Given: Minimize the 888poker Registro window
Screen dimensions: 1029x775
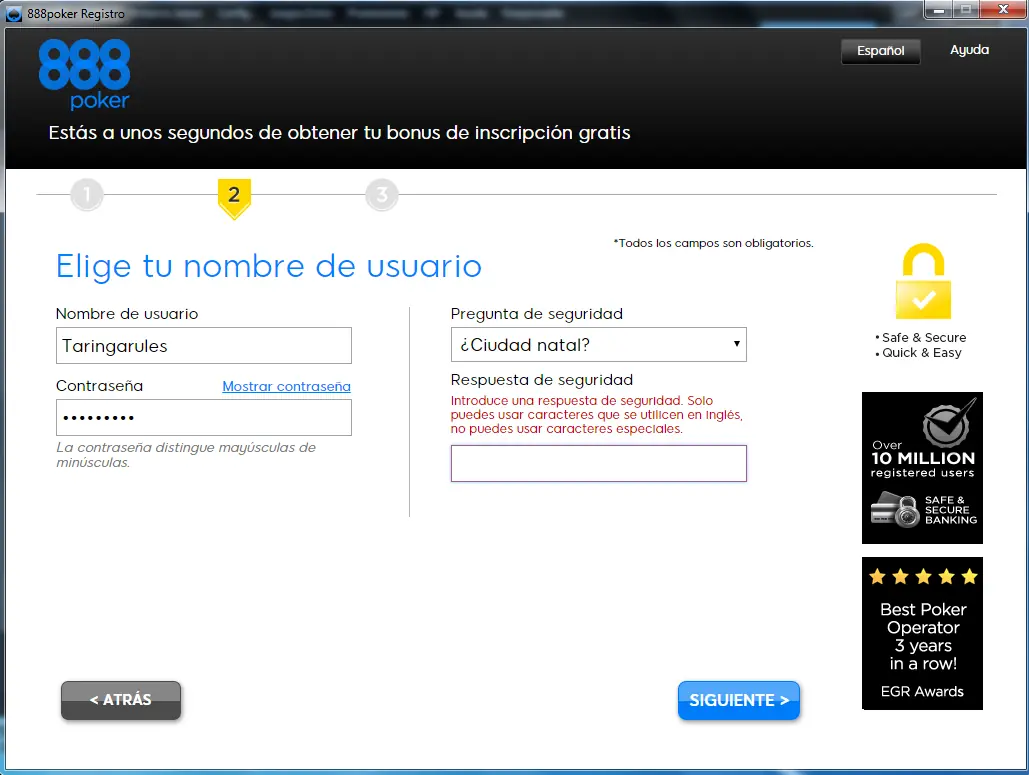Looking at the screenshot, I should 938,10.
